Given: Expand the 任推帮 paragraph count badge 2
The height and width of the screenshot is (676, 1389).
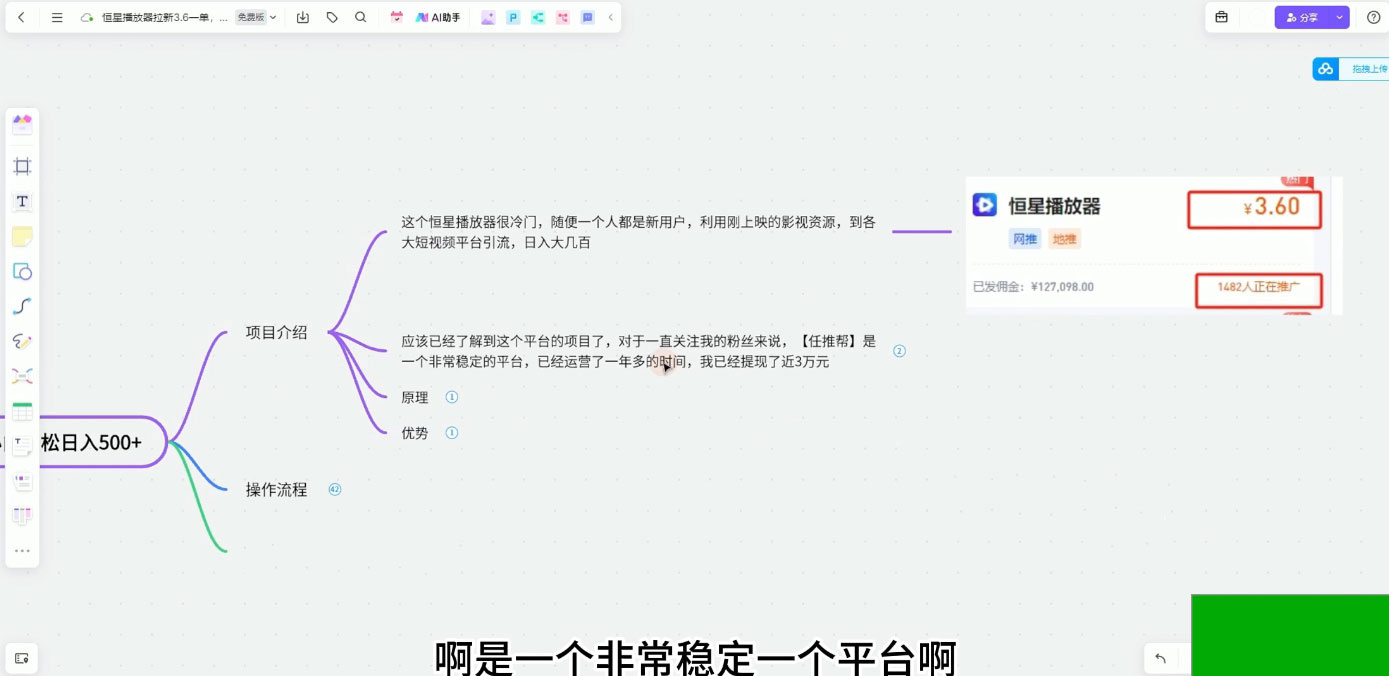Looking at the screenshot, I should [899, 351].
